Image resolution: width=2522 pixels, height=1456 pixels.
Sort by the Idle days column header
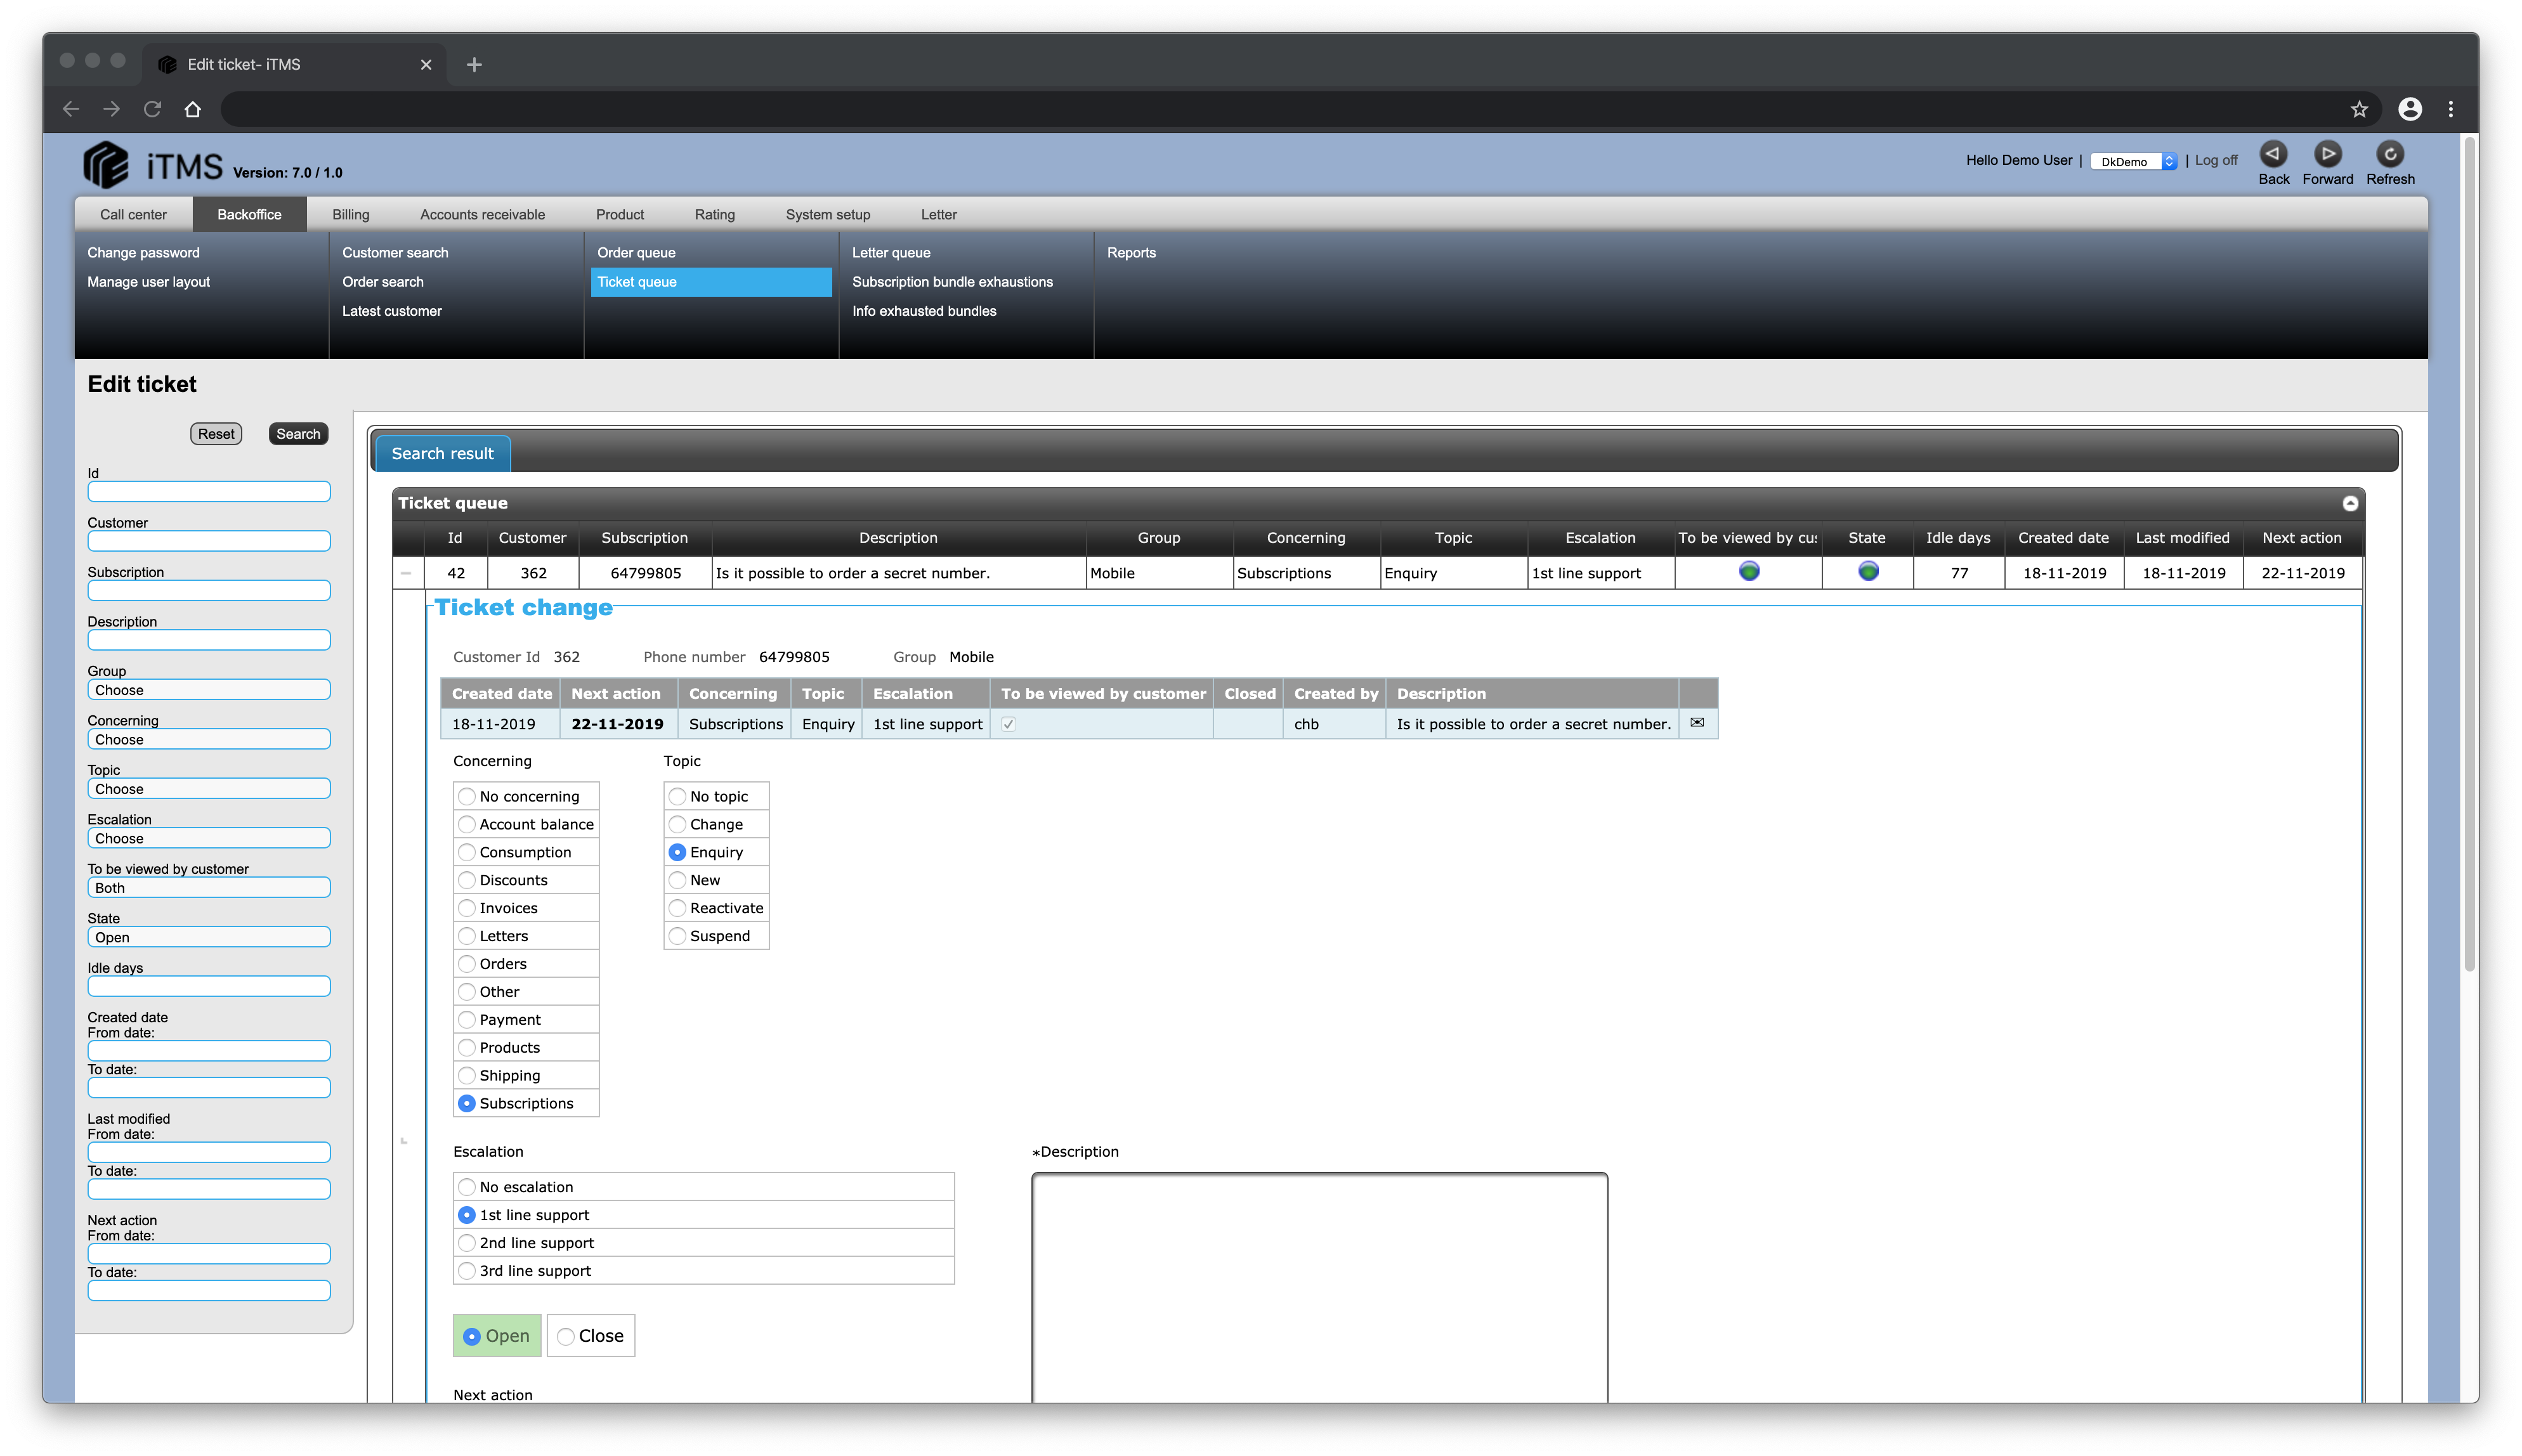(x=1957, y=538)
